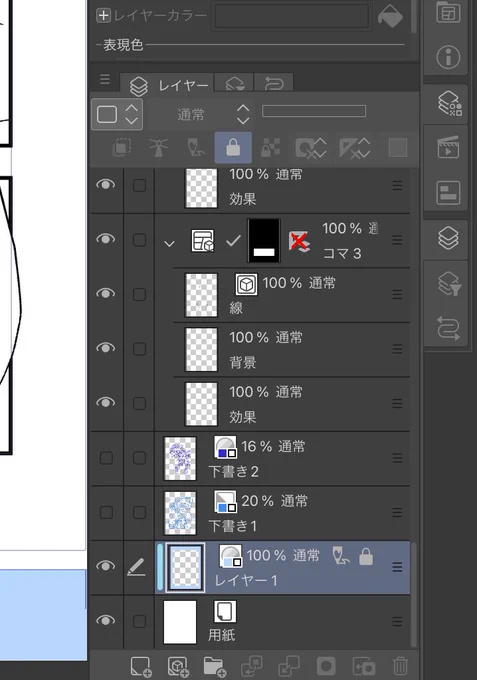Open the information panel in right sidebar
Screen dimensions: 477x680
click(448, 56)
